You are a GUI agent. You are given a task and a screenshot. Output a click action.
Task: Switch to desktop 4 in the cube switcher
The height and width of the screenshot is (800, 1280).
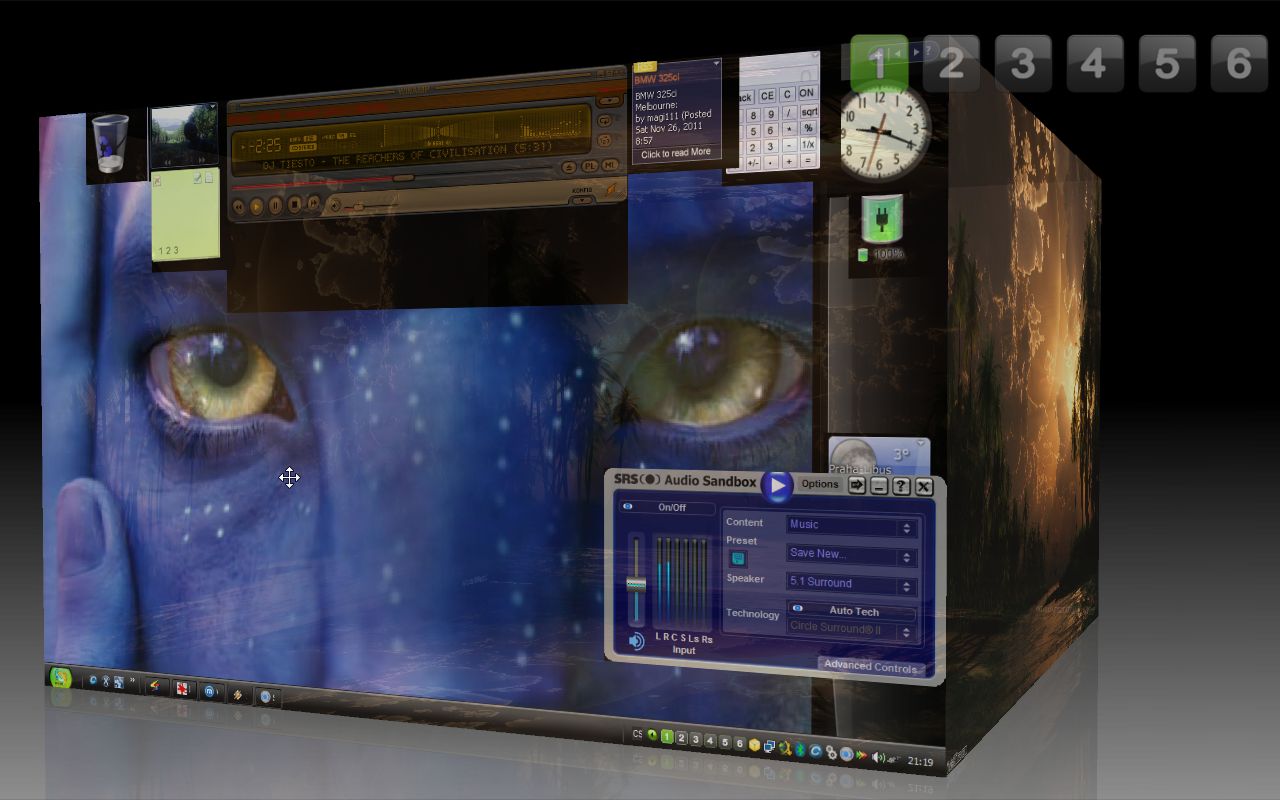pyautogui.click(x=1095, y=64)
